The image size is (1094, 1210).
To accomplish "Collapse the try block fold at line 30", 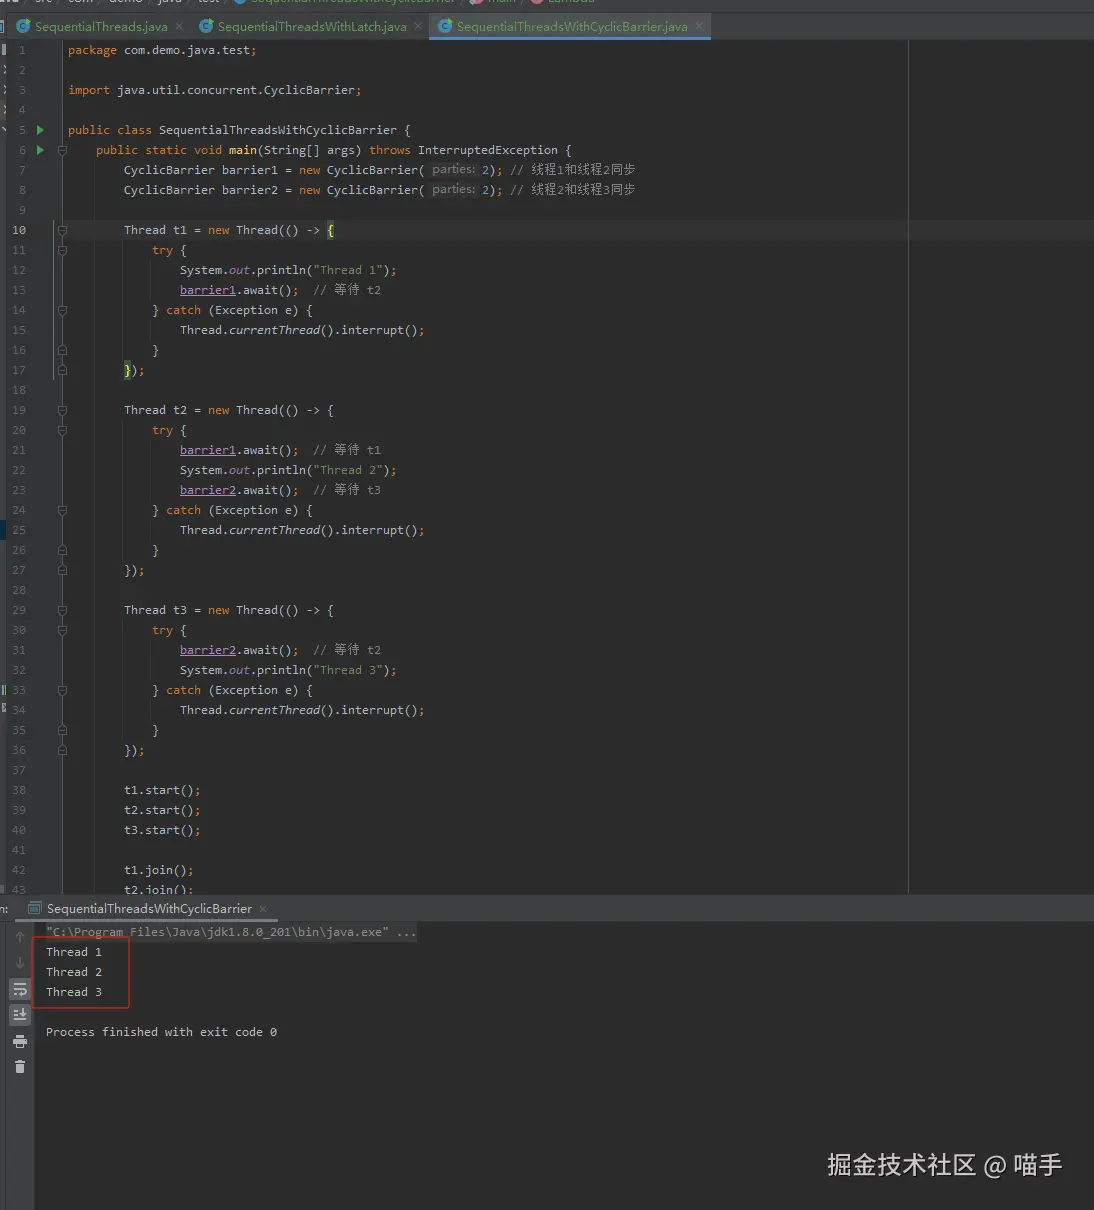I will point(62,630).
